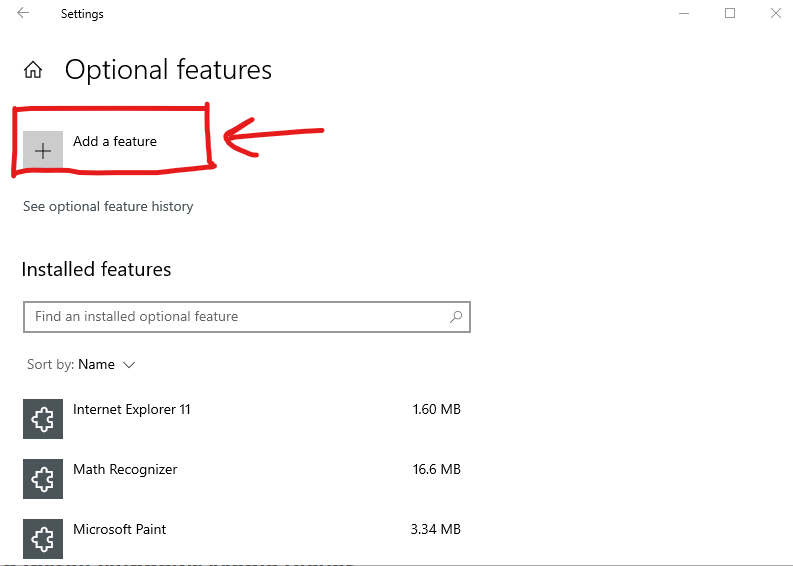Go back using the Settings back arrow
Viewport: 793px width, 566px height.
pyautogui.click(x=23, y=13)
